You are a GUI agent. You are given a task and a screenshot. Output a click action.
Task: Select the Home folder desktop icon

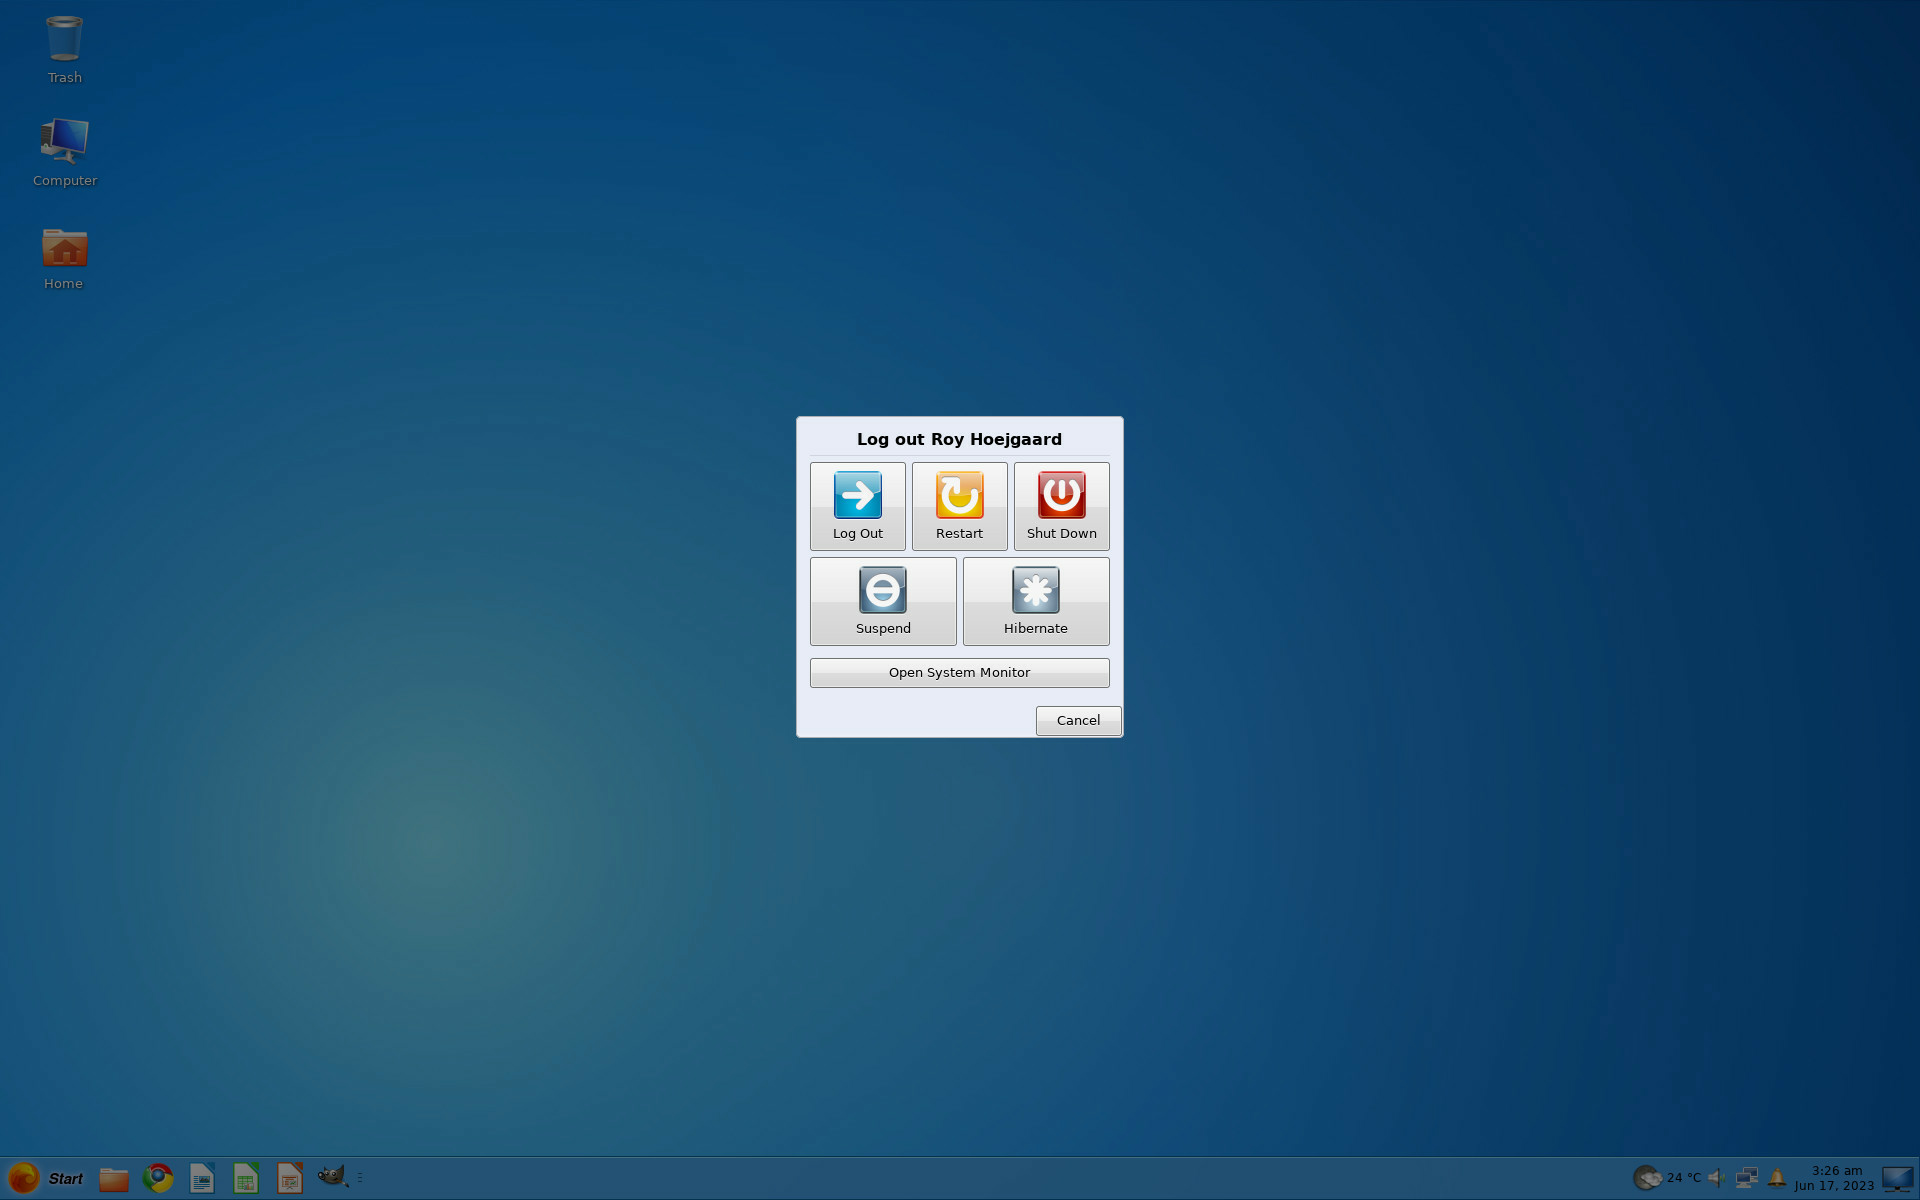[x=64, y=258]
